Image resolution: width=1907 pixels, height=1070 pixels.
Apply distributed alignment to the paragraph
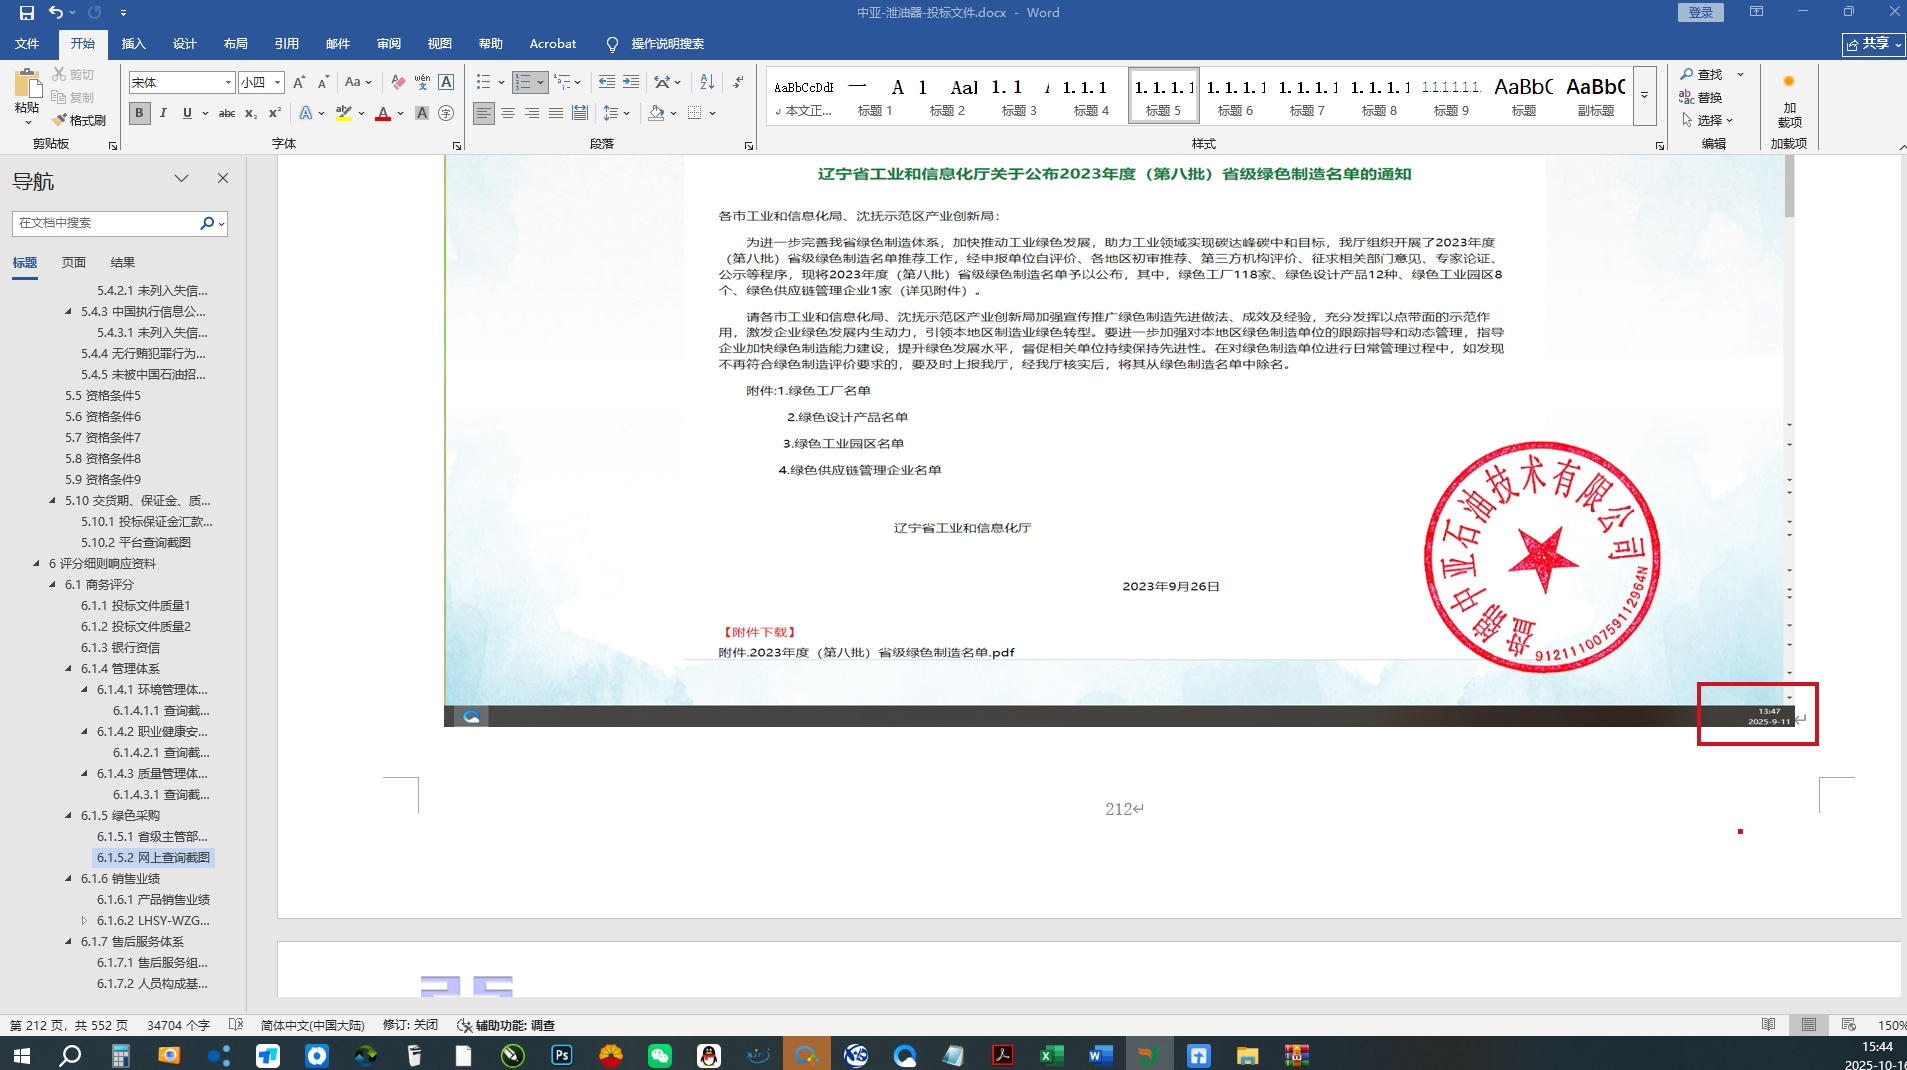pyautogui.click(x=580, y=113)
